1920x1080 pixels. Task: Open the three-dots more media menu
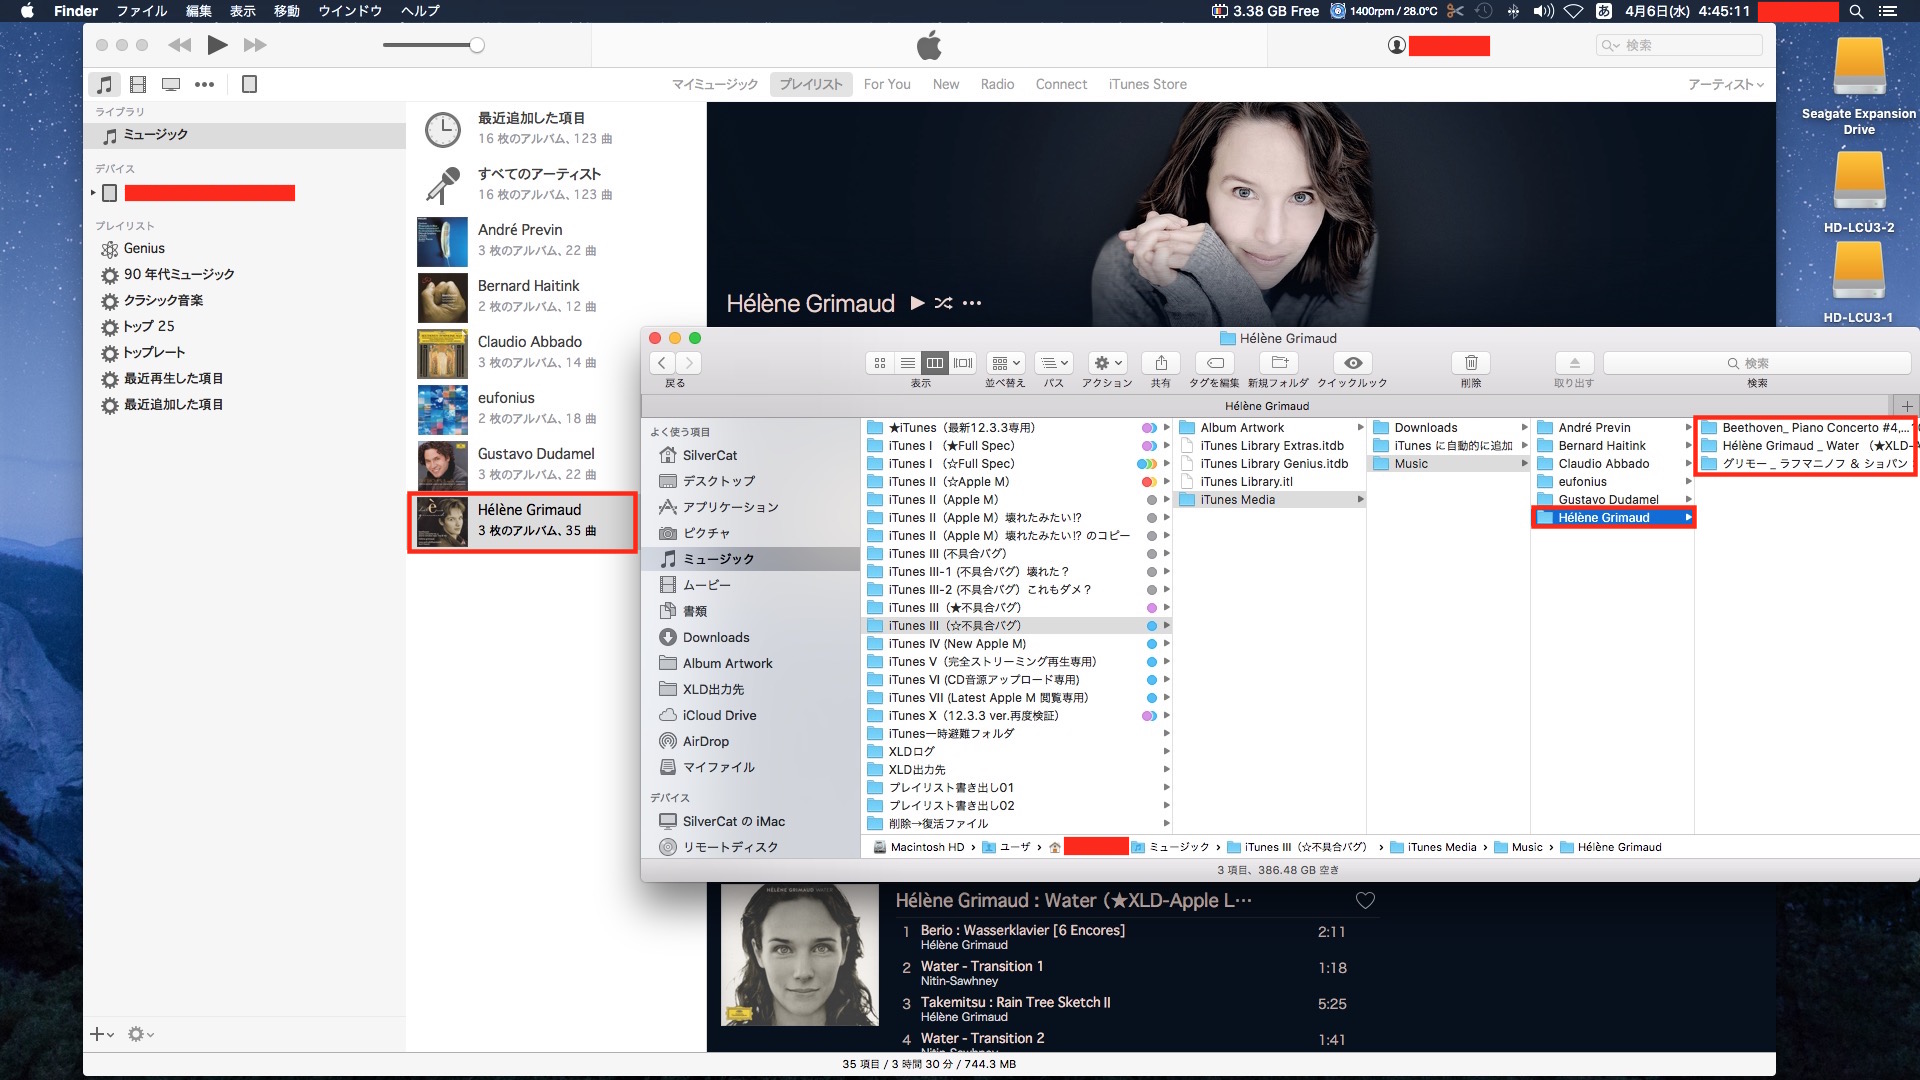[x=204, y=85]
